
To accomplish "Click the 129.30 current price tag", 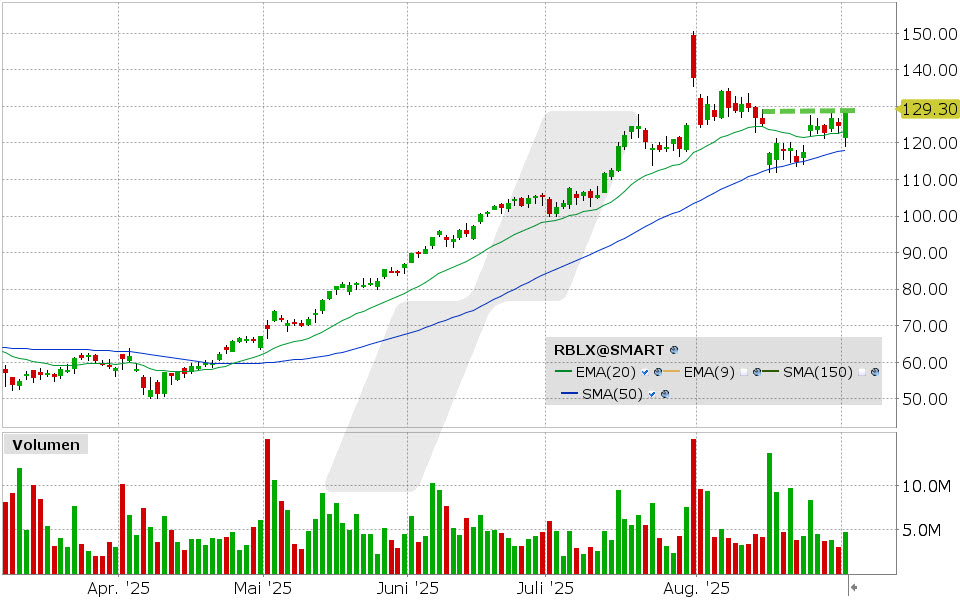I will click(929, 109).
